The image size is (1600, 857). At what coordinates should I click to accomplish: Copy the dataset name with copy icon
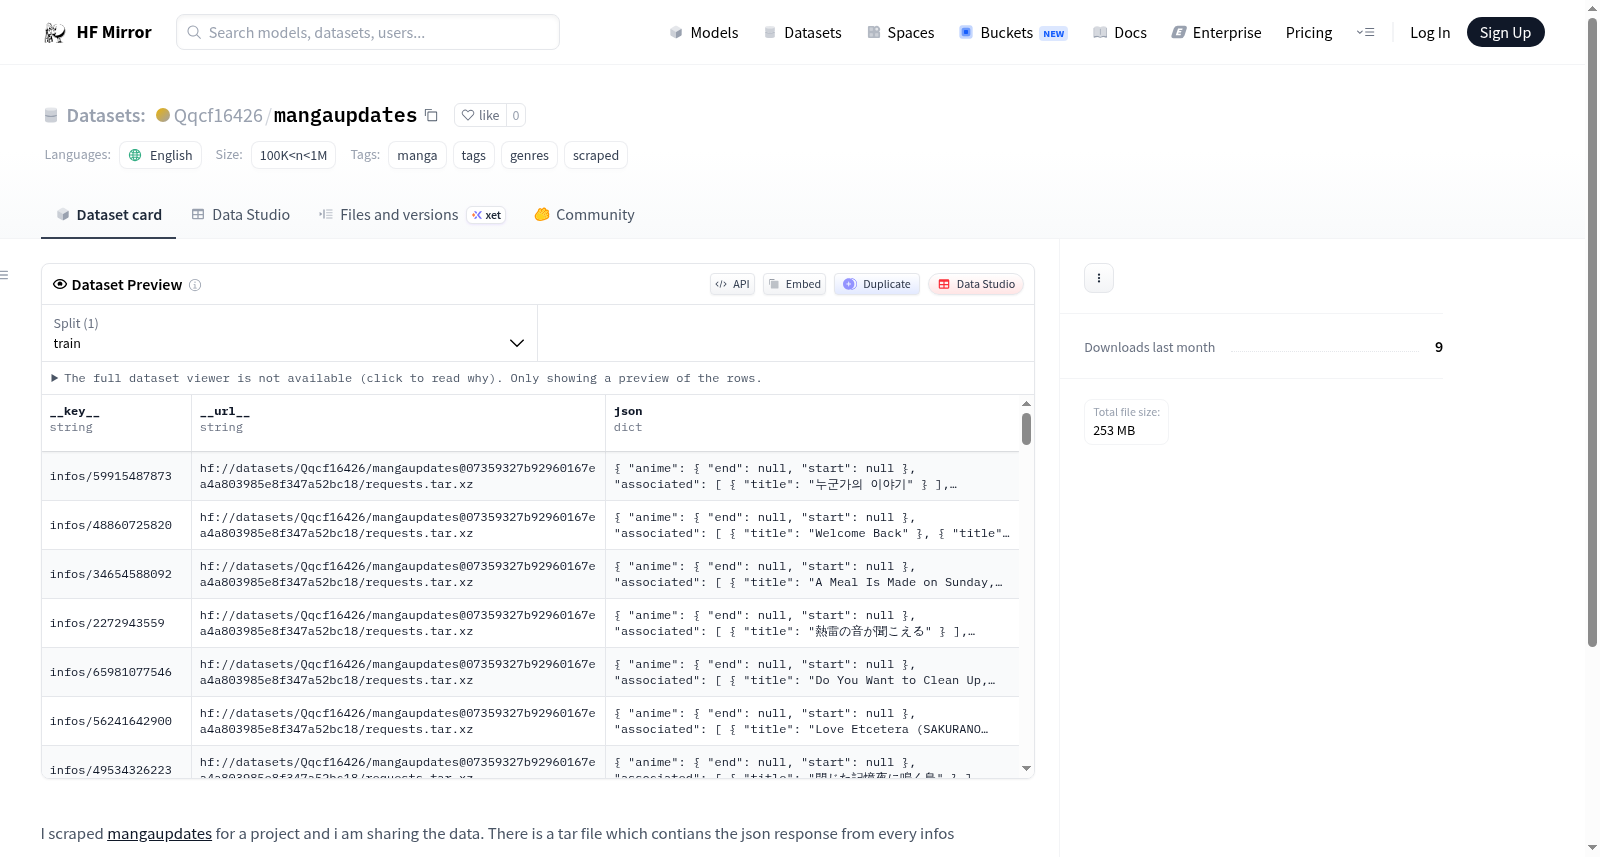[431, 115]
